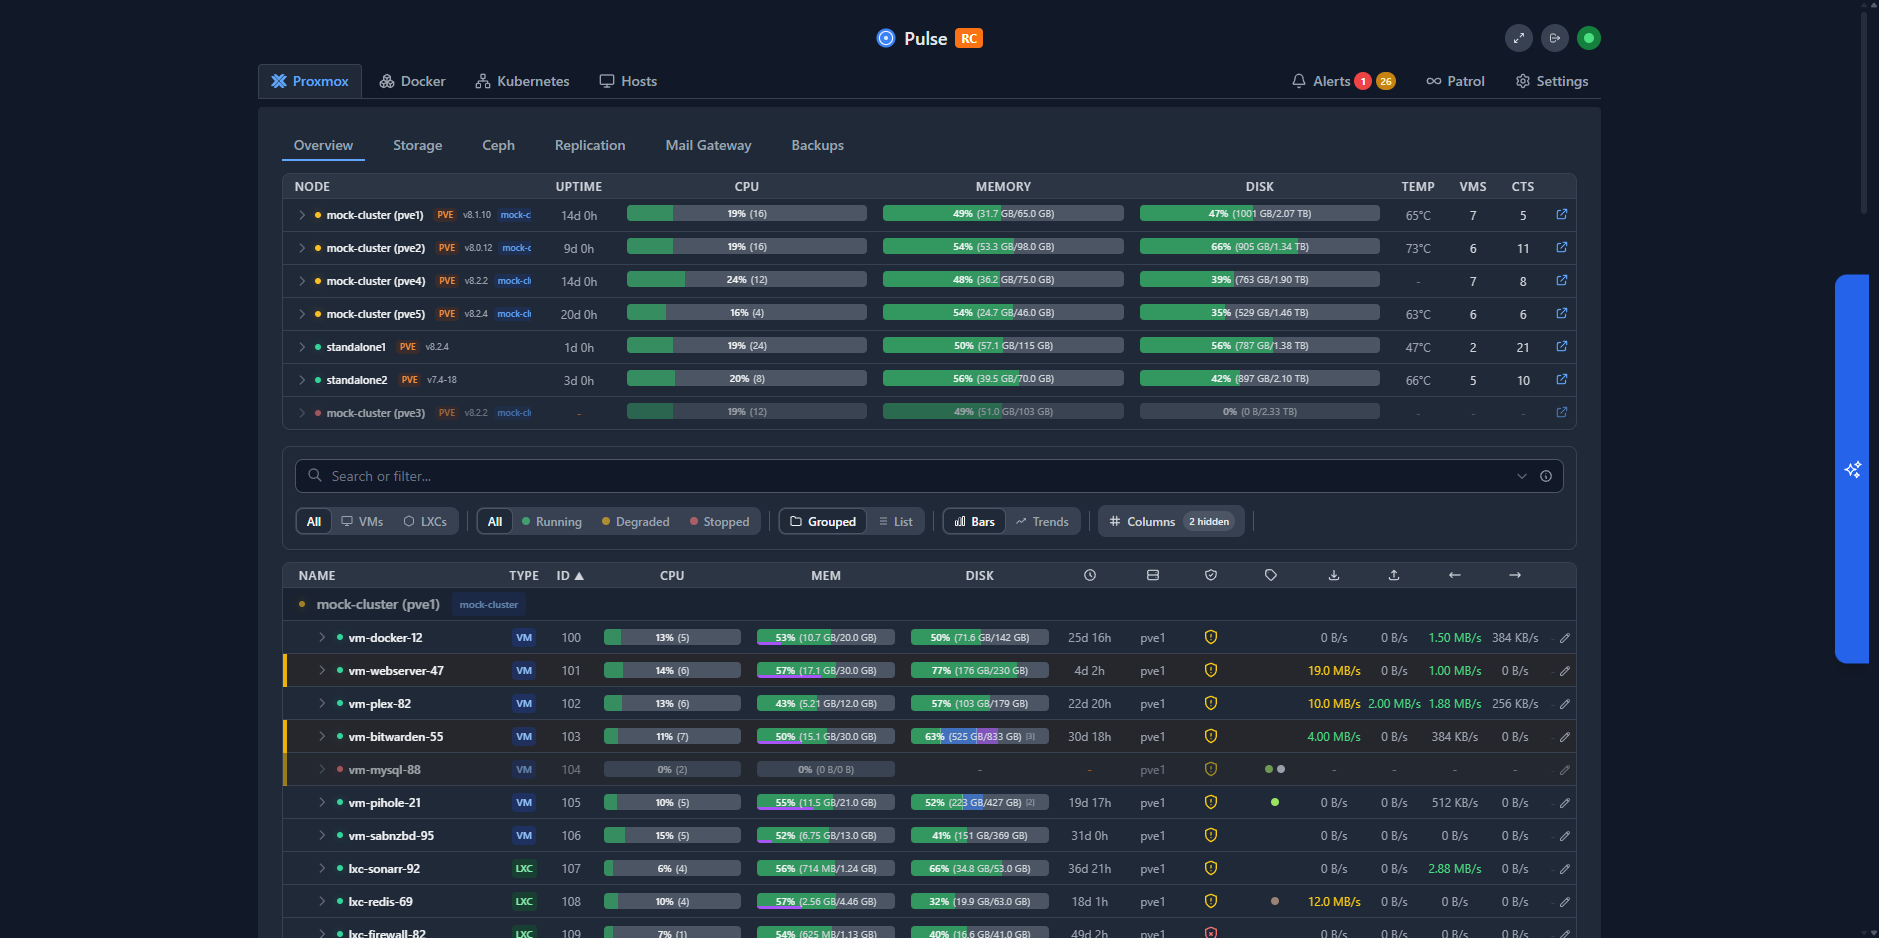Open the AI assistant sparkle side panel
The height and width of the screenshot is (938, 1879).
pos(1852,469)
